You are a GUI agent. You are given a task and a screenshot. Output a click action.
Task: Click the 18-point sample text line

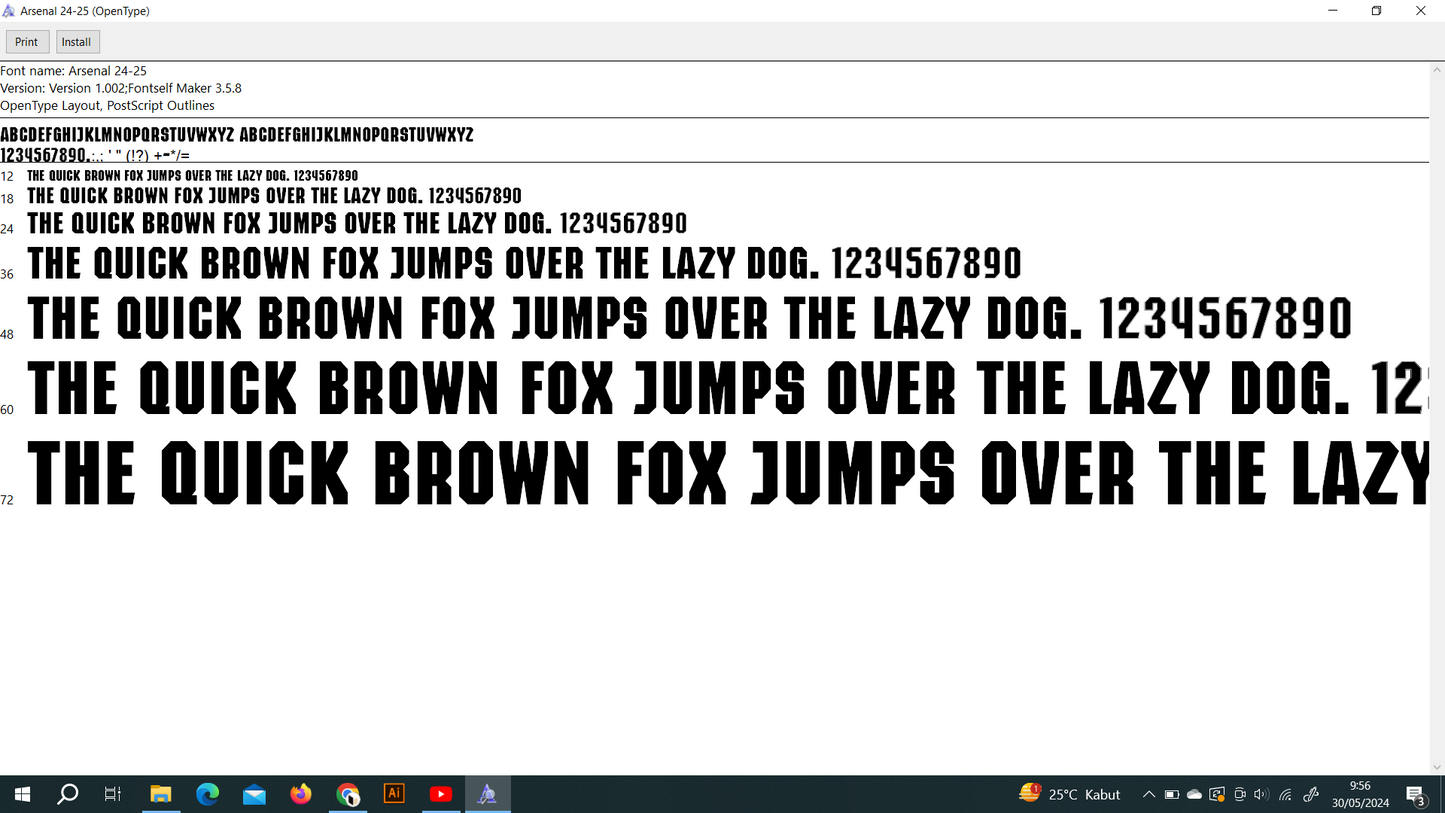coord(274,196)
